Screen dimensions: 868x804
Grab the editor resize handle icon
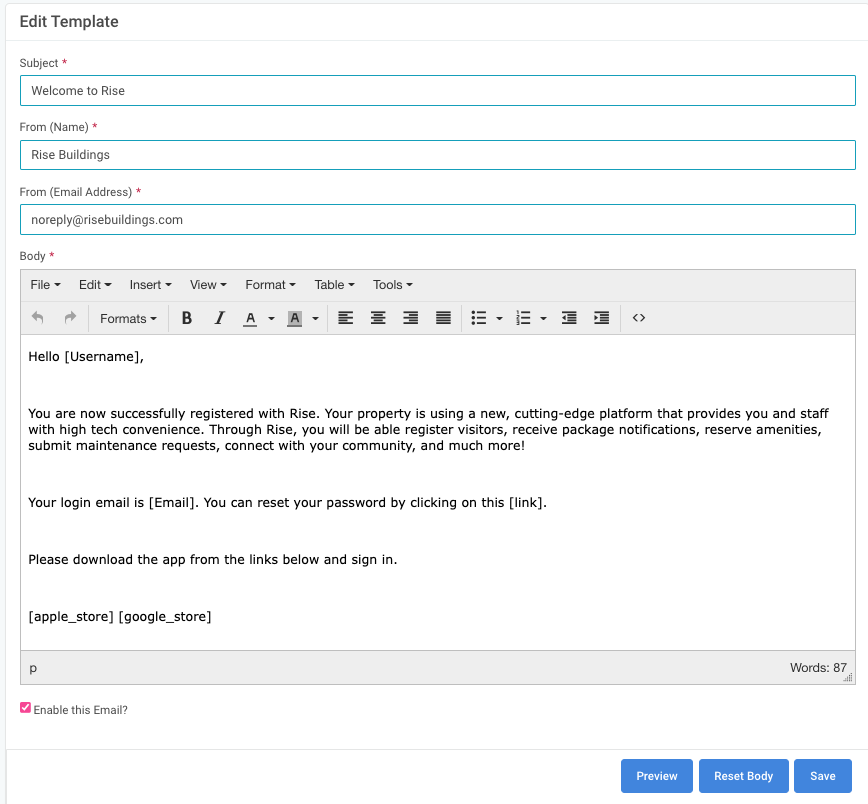click(848, 678)
